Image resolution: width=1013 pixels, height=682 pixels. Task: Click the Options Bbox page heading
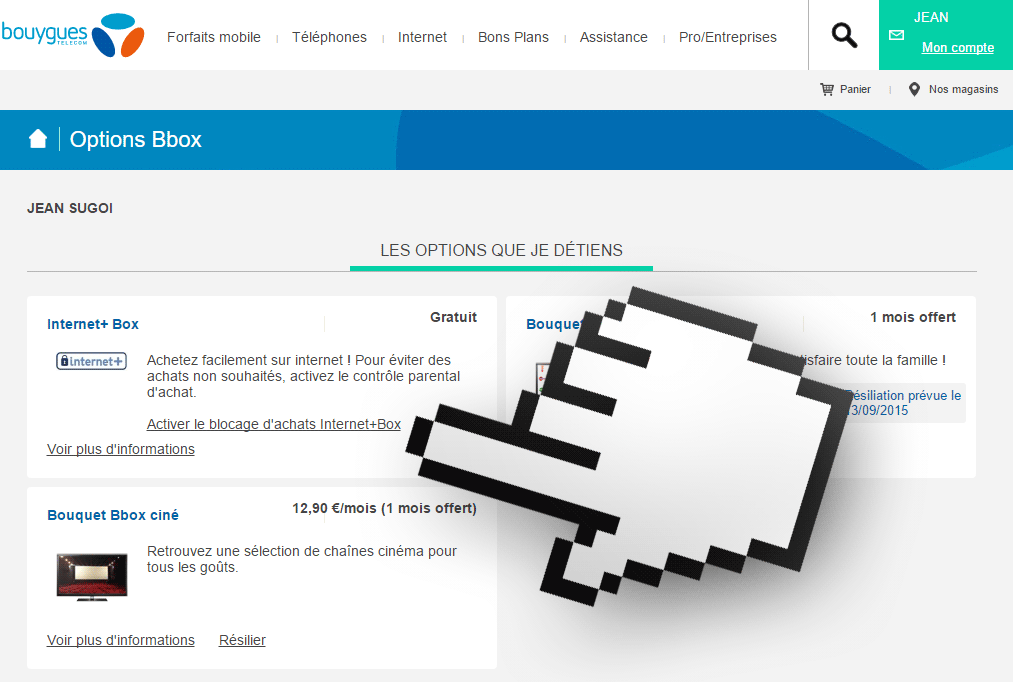coord(136,140)
